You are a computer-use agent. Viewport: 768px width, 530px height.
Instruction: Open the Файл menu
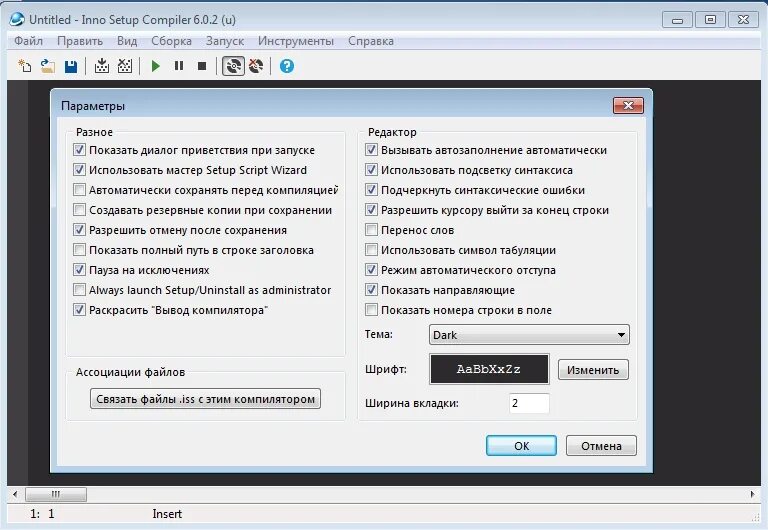[x=28, y=41]
